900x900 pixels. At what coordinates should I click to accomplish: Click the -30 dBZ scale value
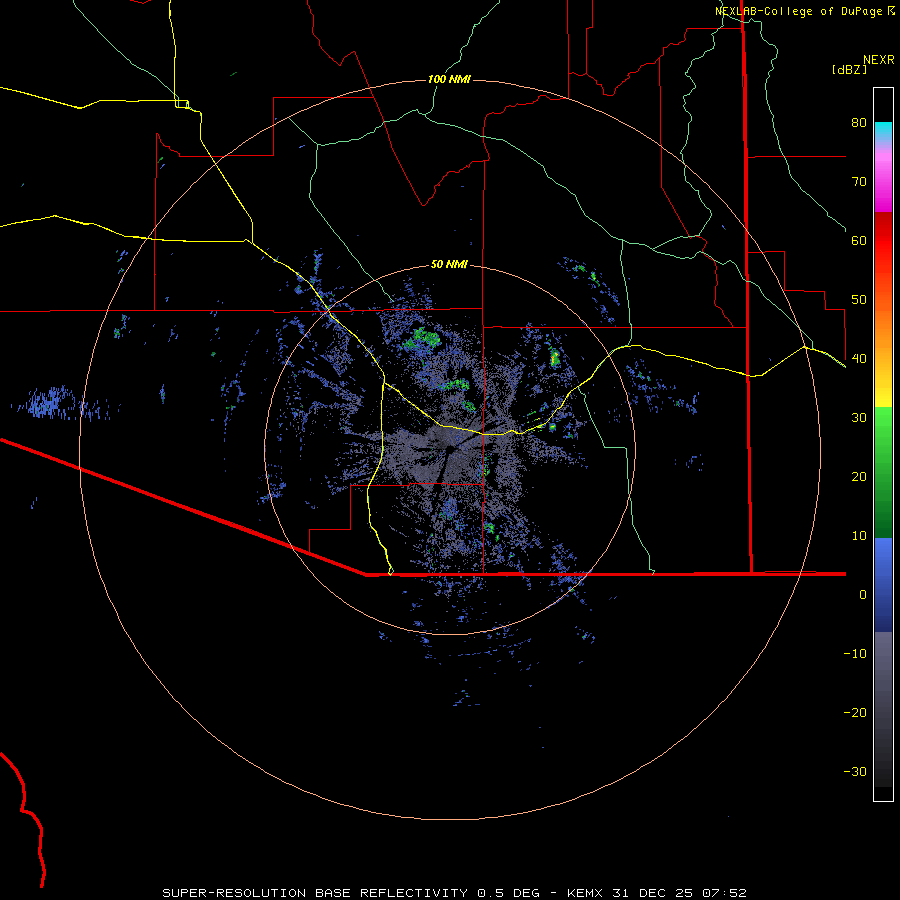pos(855,772)
